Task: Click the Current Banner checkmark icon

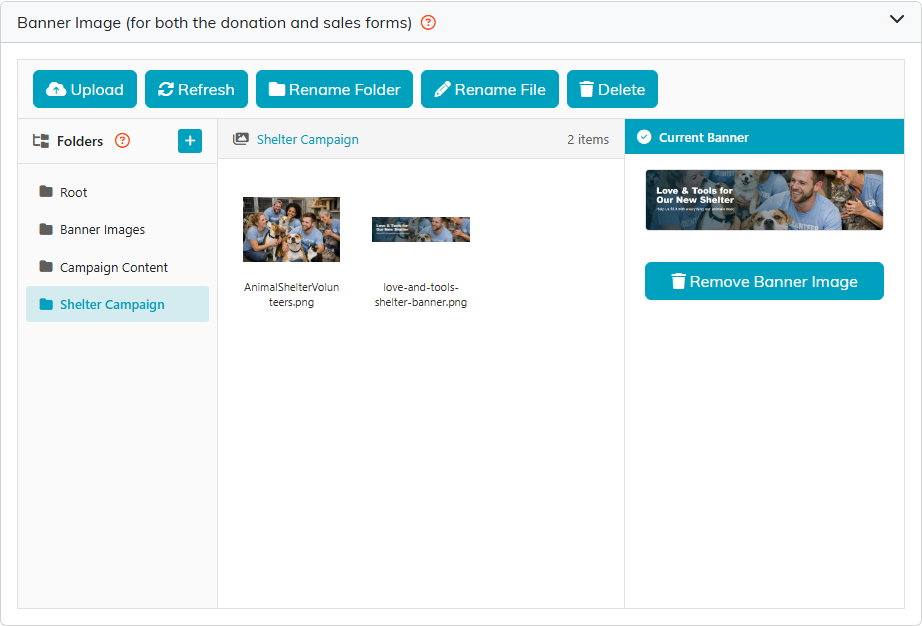Action: point(644,137)
